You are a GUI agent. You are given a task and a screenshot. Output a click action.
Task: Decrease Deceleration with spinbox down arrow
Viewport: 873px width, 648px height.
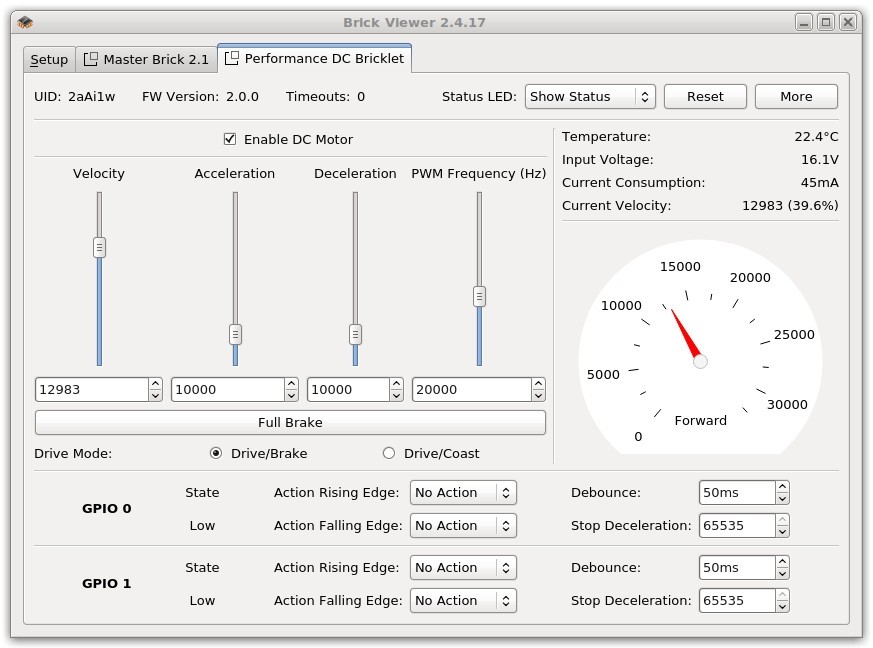point(396,396)
